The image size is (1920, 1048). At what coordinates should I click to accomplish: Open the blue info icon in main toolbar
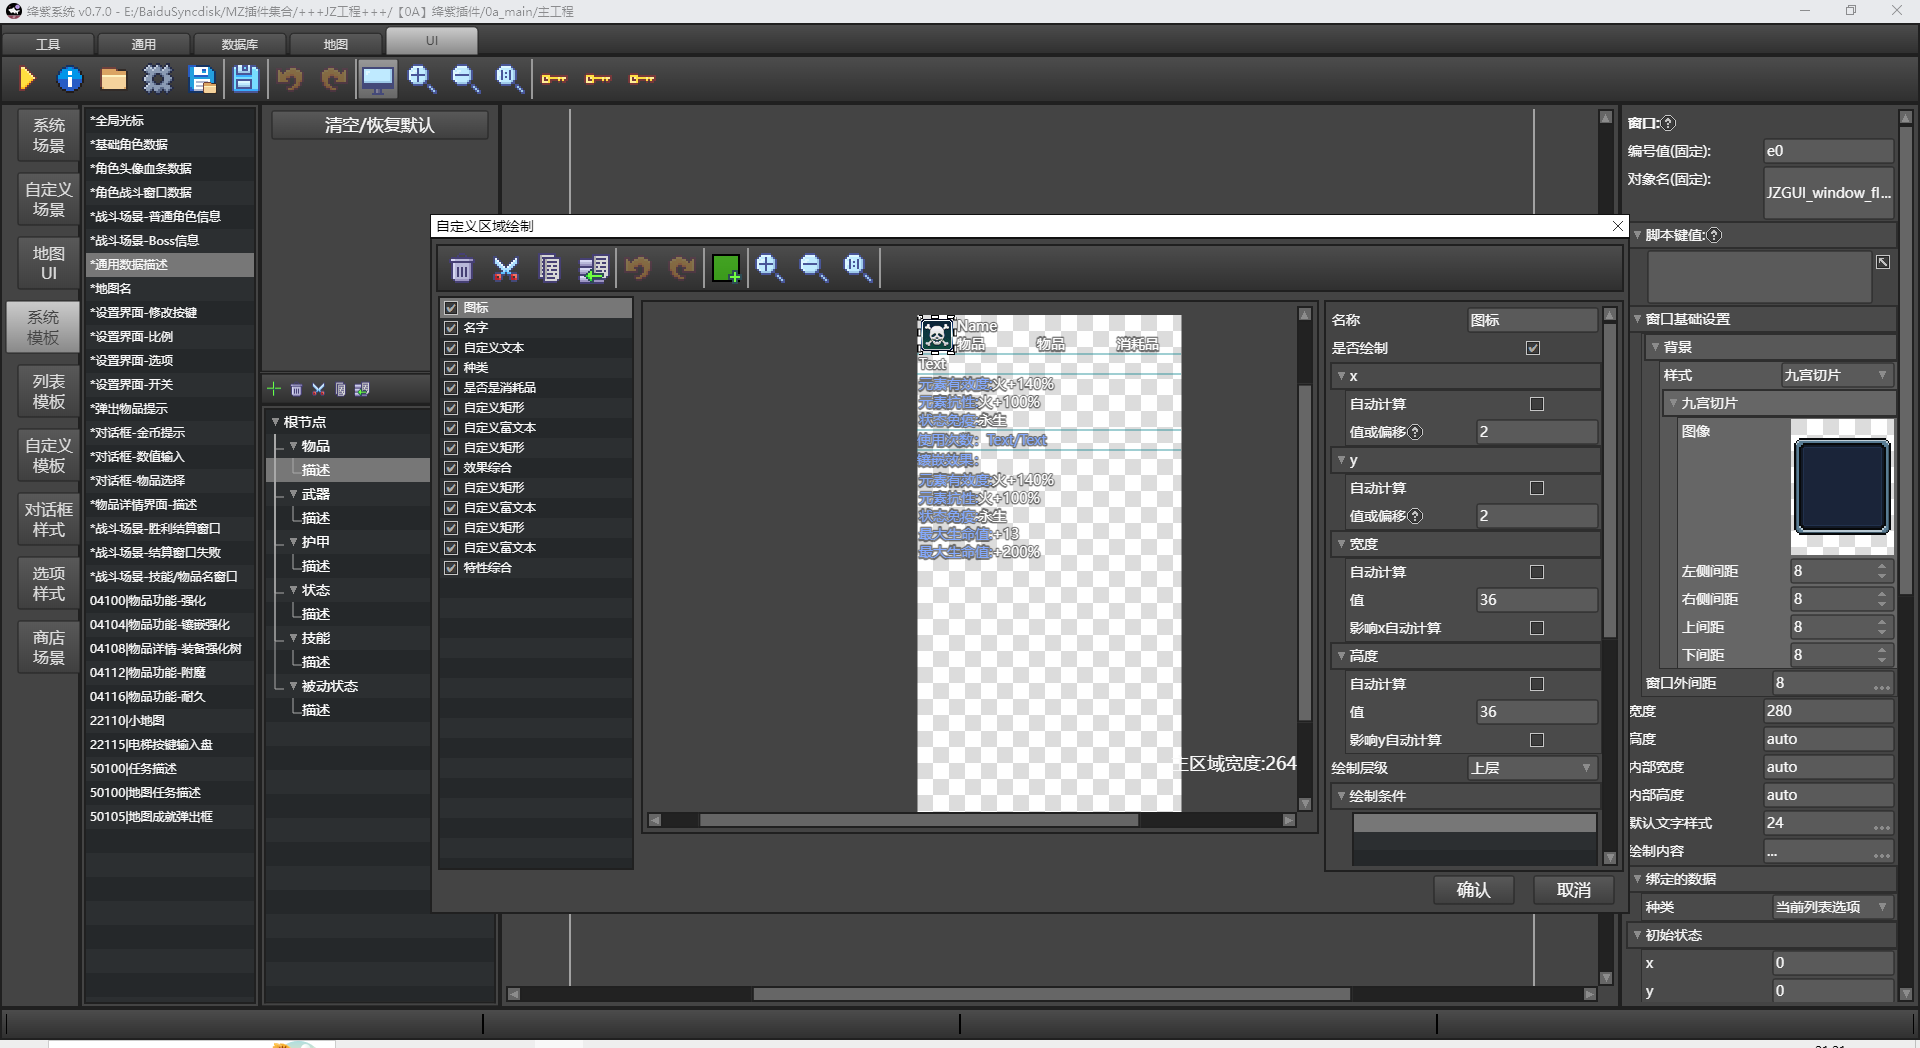[70, 78]
